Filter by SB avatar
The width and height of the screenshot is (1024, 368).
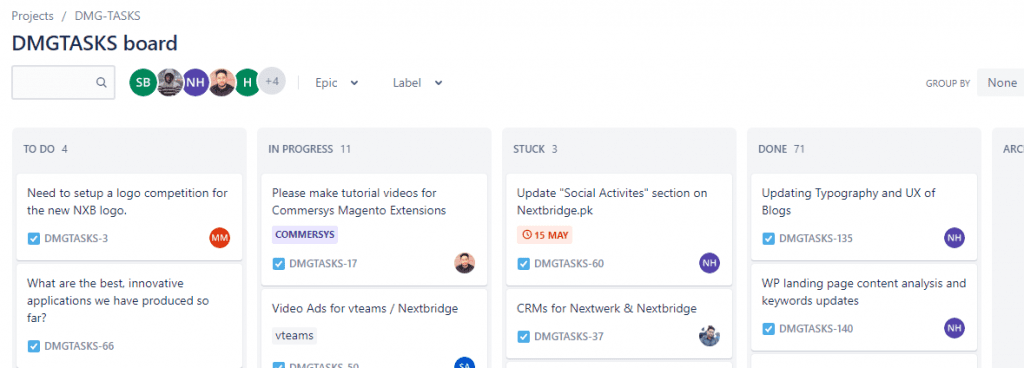point(143,82)
